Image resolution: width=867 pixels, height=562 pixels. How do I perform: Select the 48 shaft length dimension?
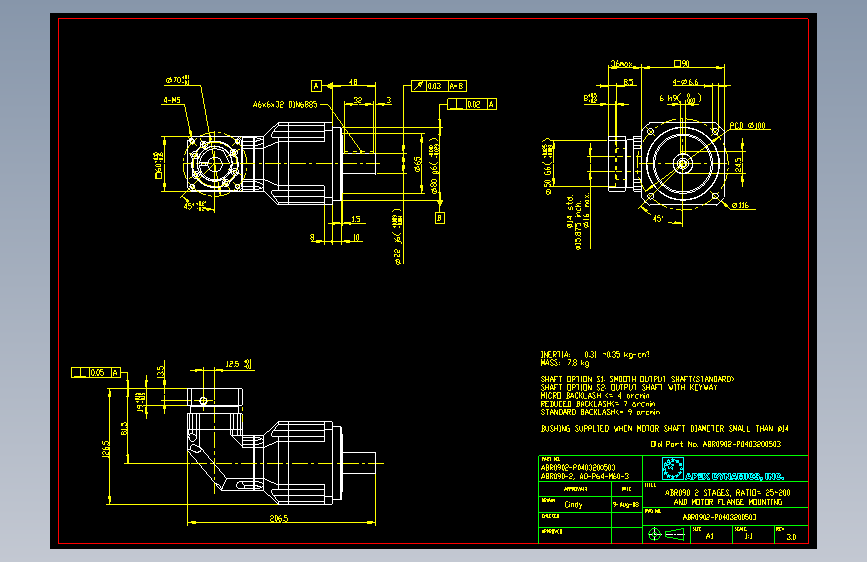[x=353, y=82]
